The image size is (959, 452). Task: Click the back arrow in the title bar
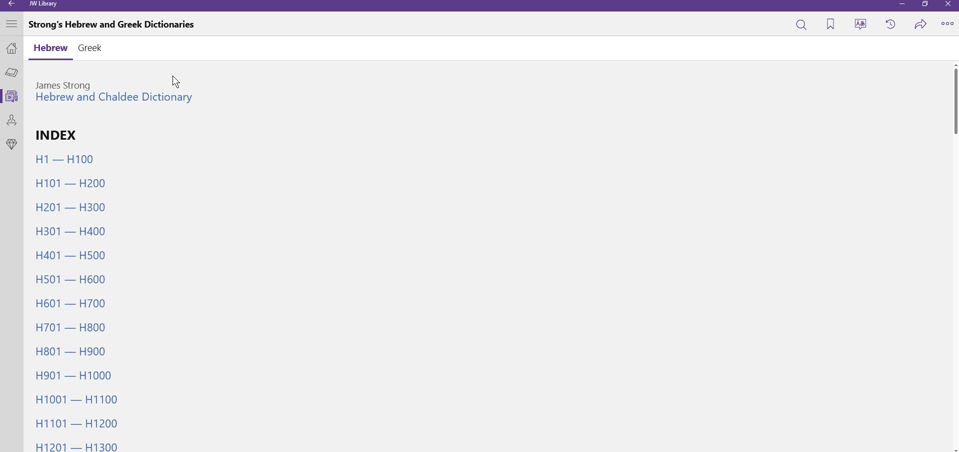click(11, 4)
